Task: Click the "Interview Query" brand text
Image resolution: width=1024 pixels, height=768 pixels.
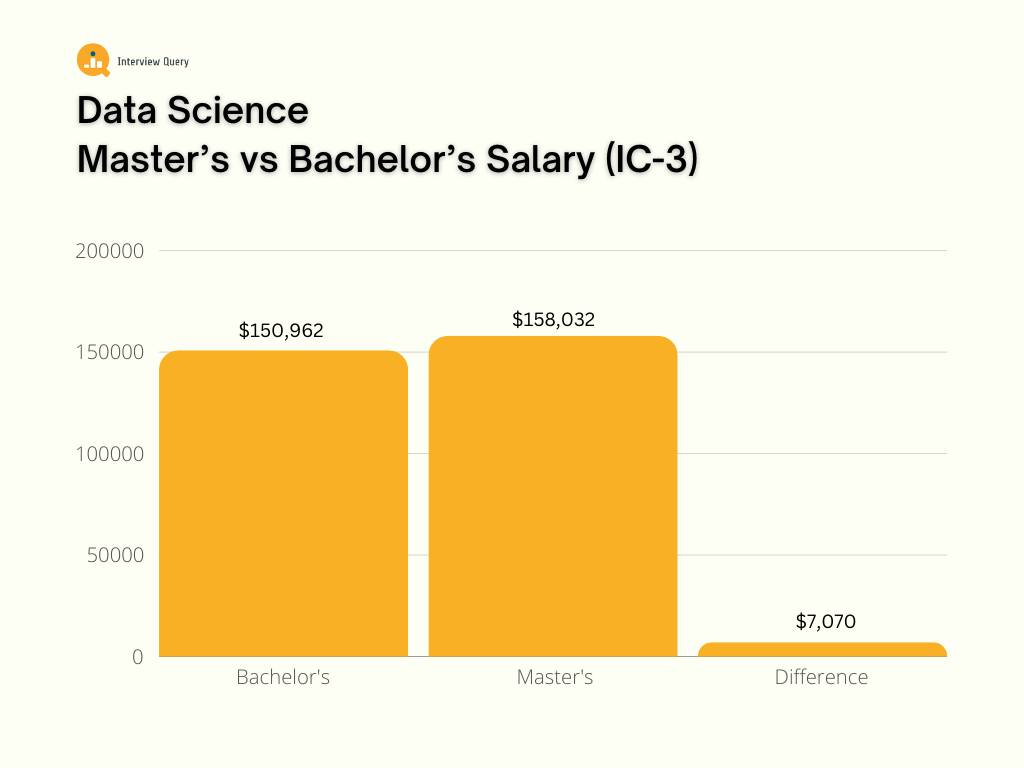Action: coord(153,62)
